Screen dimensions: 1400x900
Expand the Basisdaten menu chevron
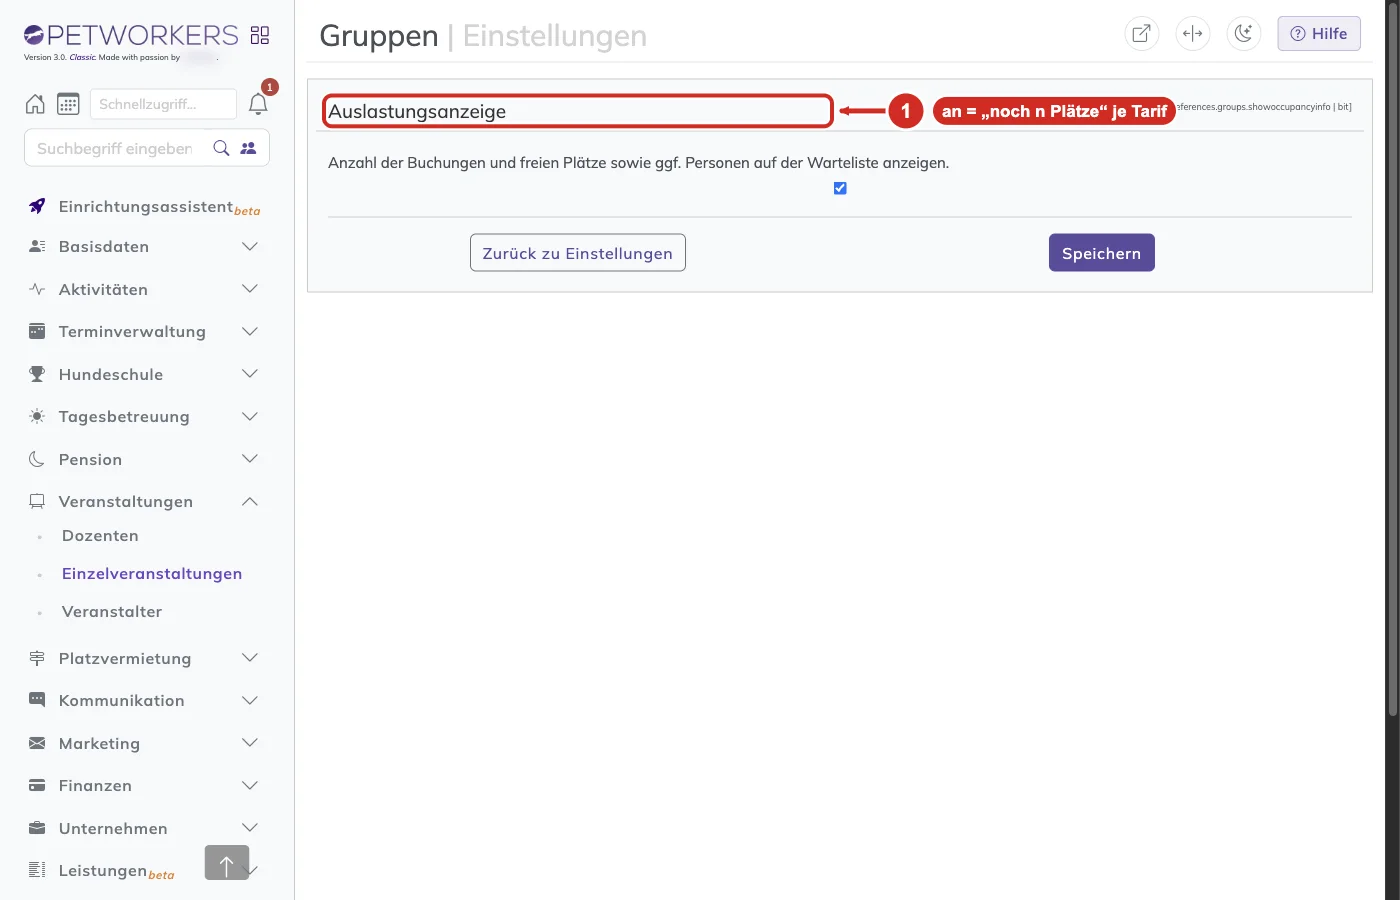250,246
